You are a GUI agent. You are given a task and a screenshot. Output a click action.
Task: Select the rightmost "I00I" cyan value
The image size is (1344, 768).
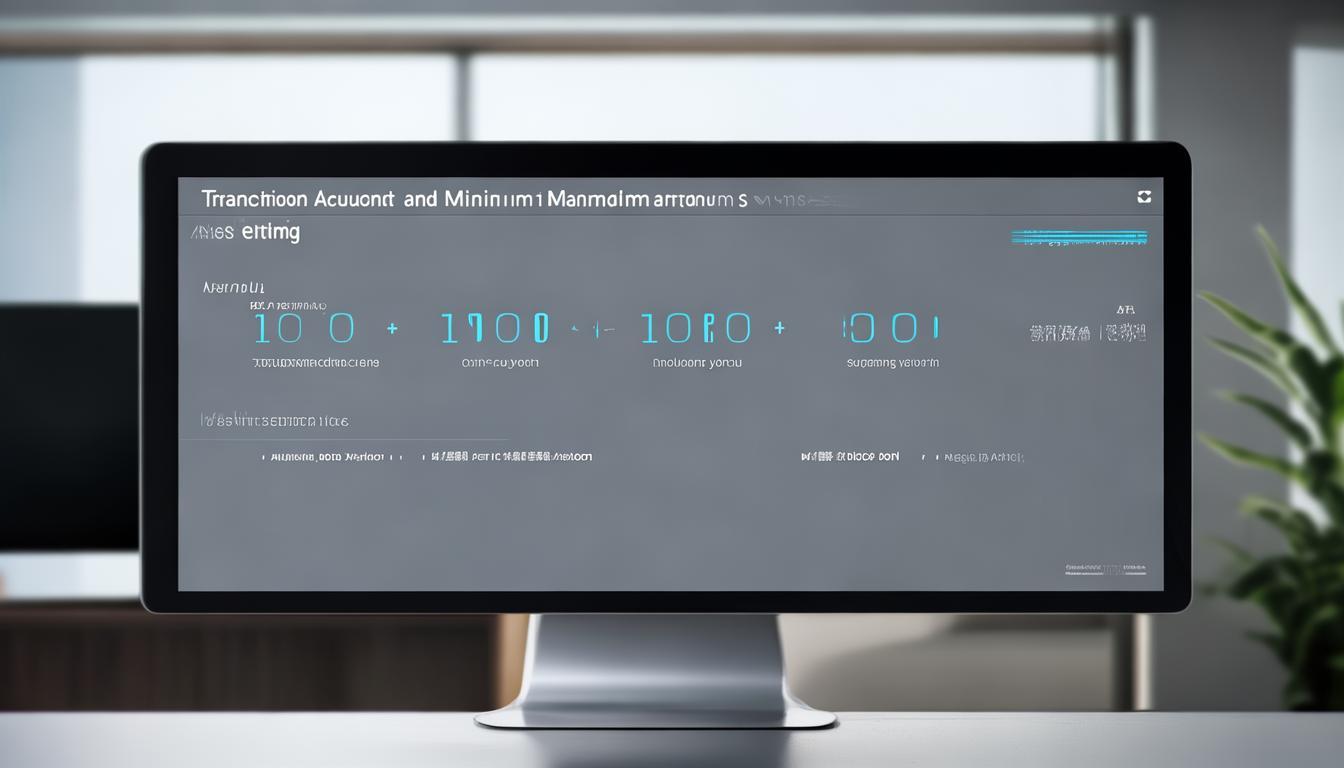pyautogui.click(x=891, y=328)
